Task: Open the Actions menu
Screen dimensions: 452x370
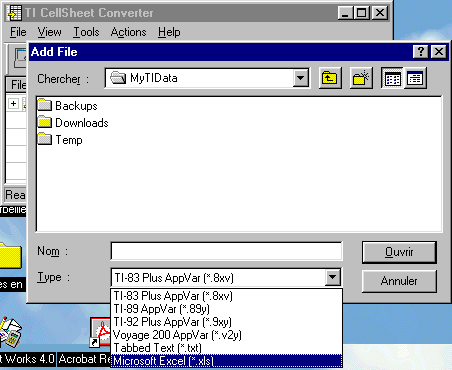Action: (128, 32)
